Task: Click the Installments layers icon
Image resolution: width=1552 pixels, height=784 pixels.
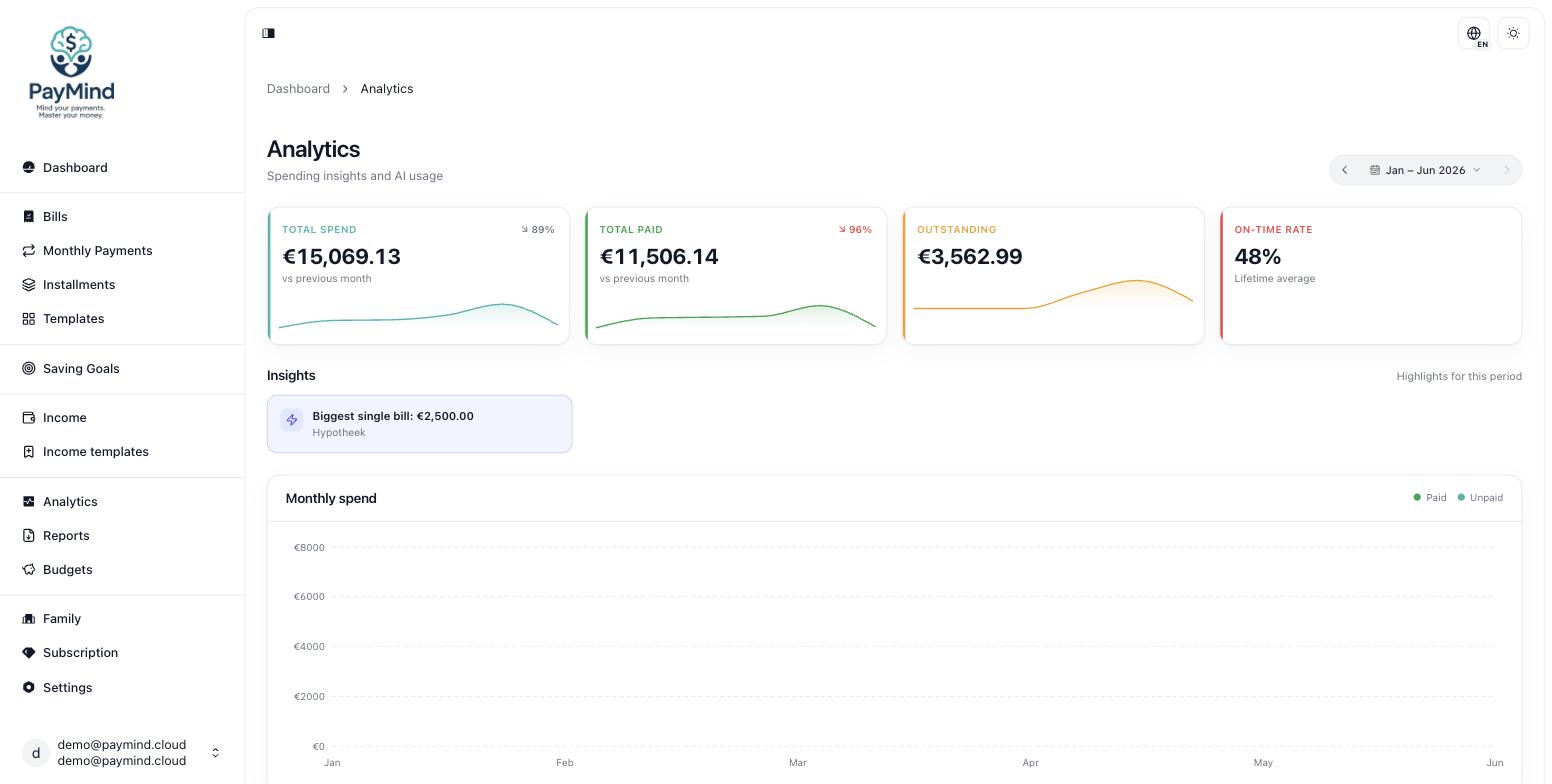Action: (x=28, y=284)
